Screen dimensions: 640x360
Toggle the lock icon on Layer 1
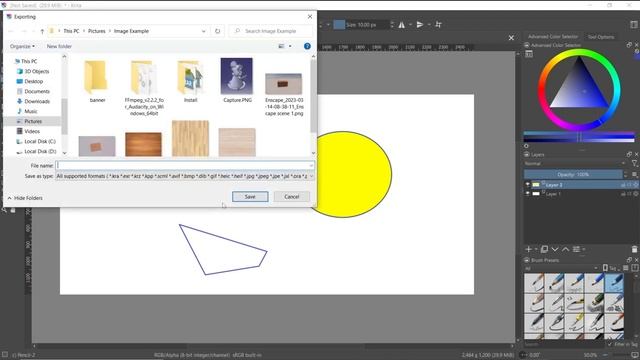pos(623,194)
